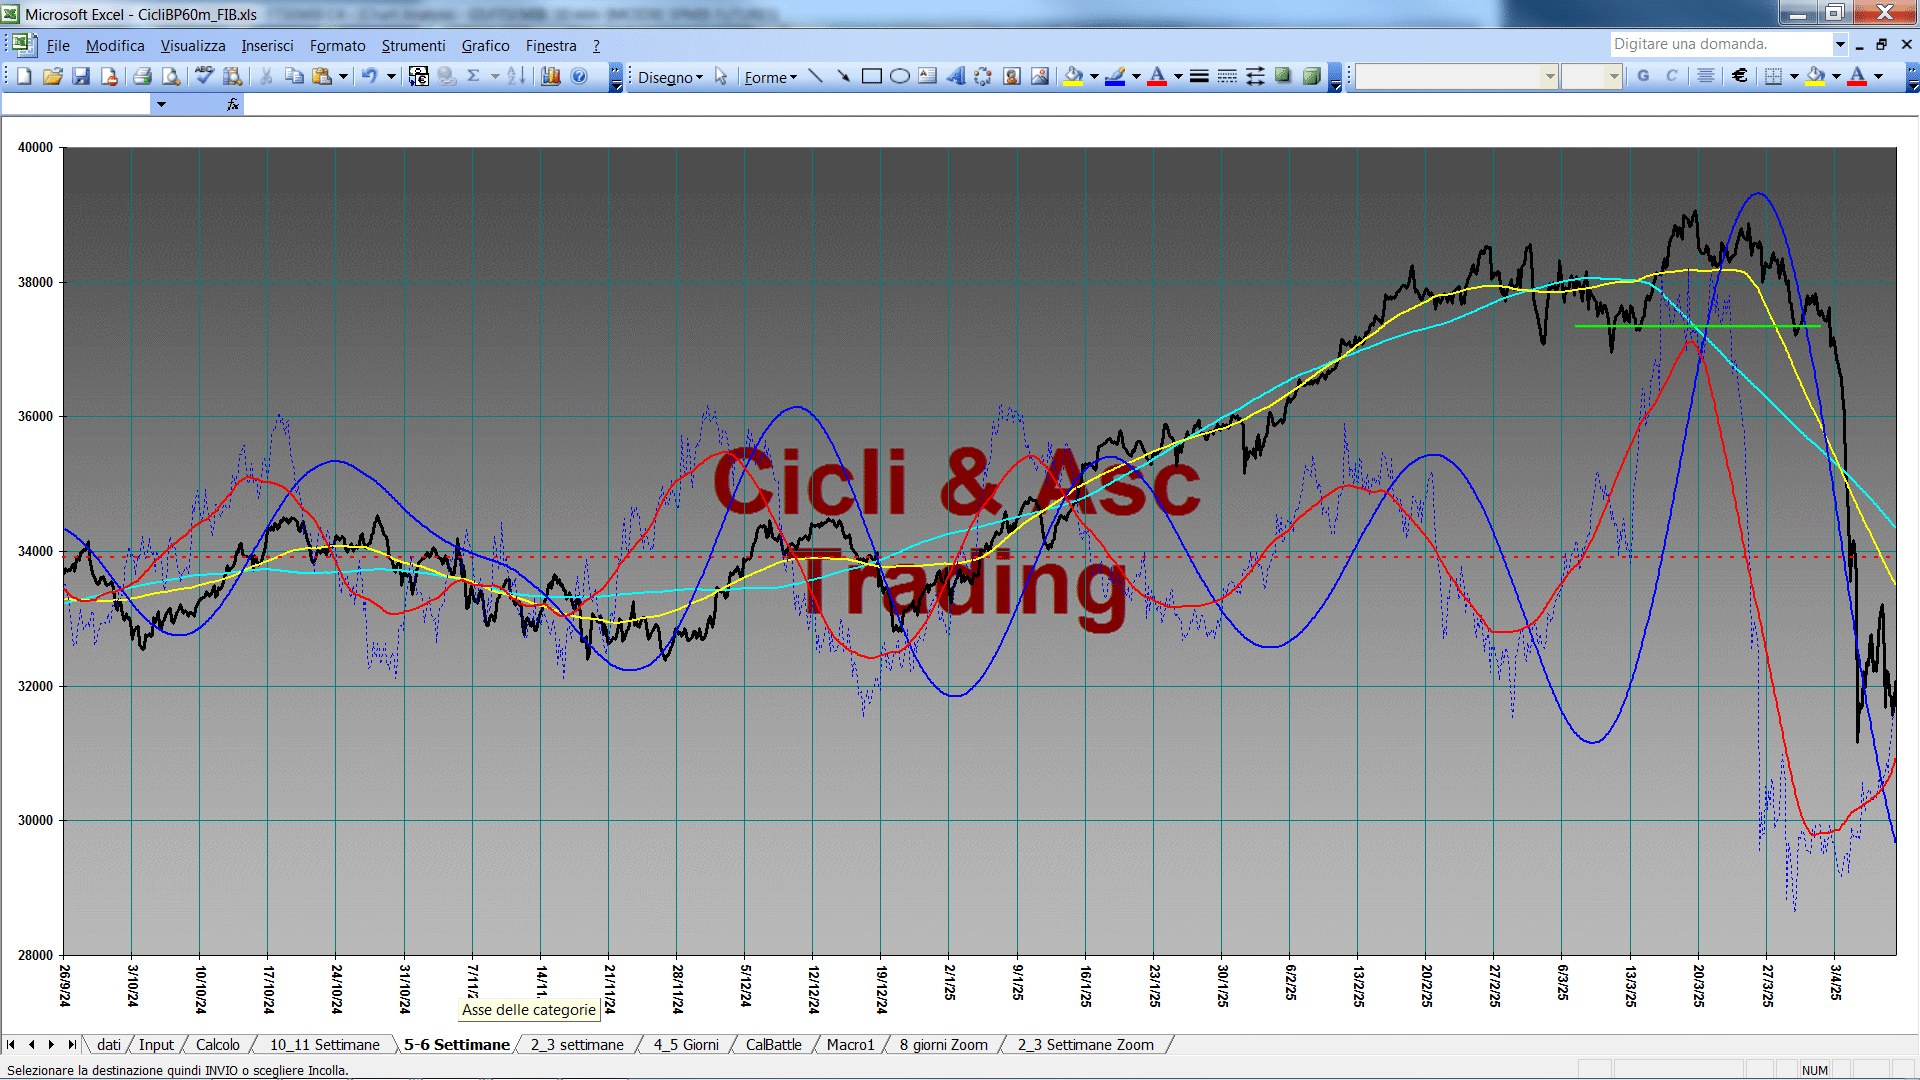The width and height of the screenshot is (1920, 1080).
Task: Choose the Select Objects arrow pointer
Action: click(721, 76)
